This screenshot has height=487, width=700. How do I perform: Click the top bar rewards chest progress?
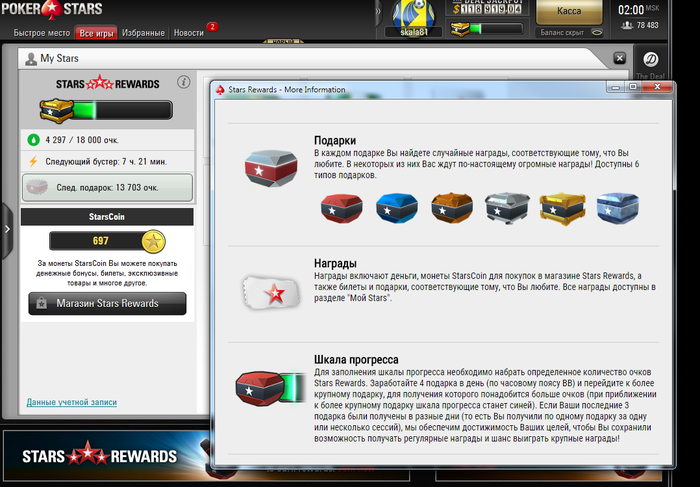pyautogui.click(x=486, y=29)
